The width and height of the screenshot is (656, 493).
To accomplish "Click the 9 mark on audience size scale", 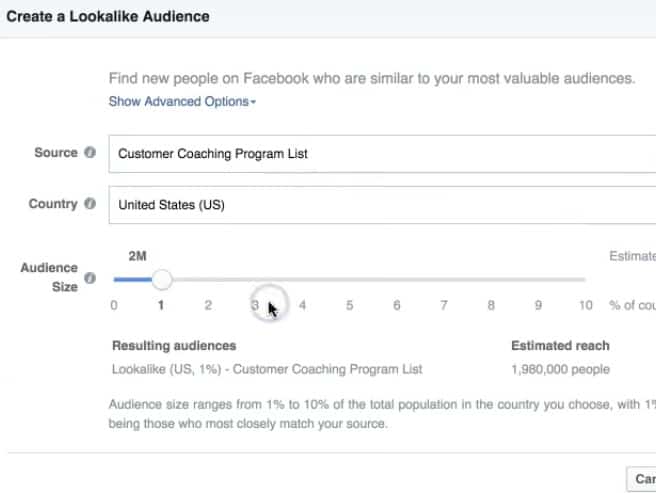I will (538, 305).
